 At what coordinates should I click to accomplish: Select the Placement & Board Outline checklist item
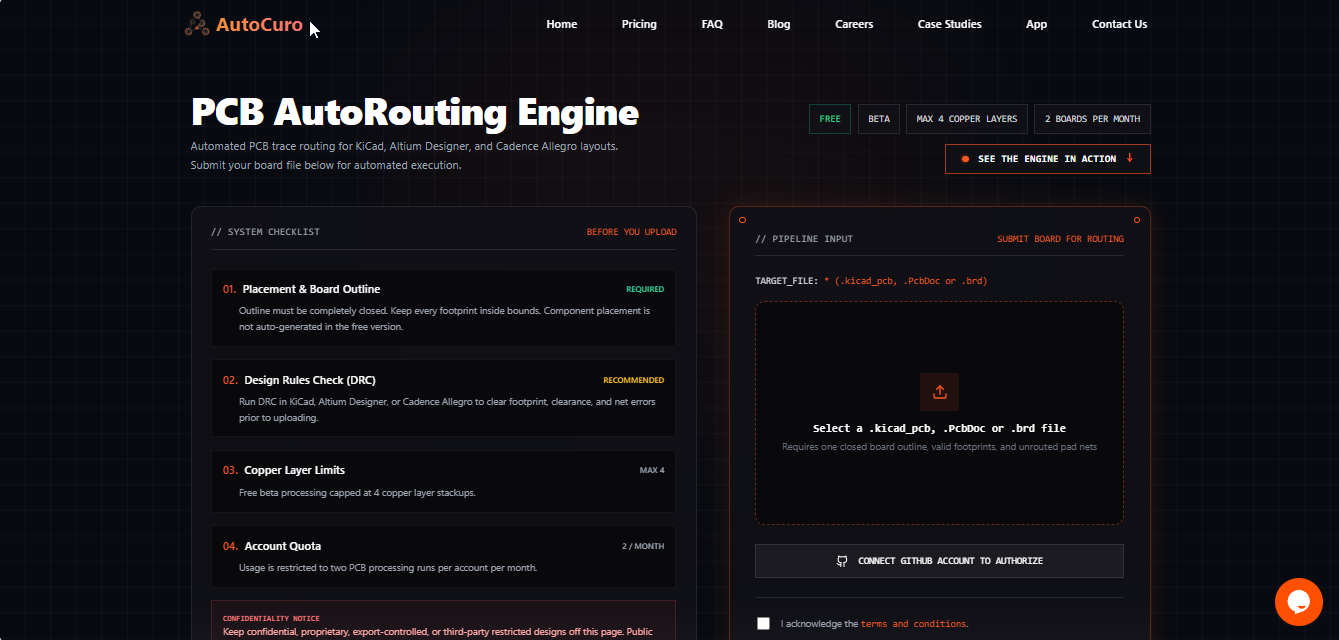pos(443,307)
